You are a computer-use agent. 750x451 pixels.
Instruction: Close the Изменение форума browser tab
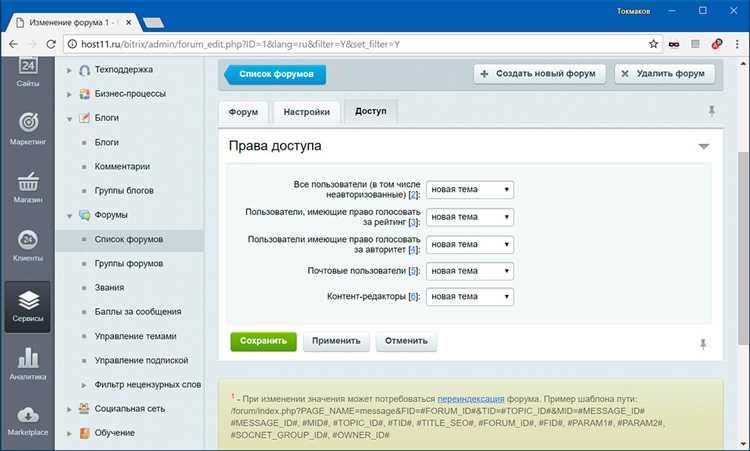click(x=129, y=22)
